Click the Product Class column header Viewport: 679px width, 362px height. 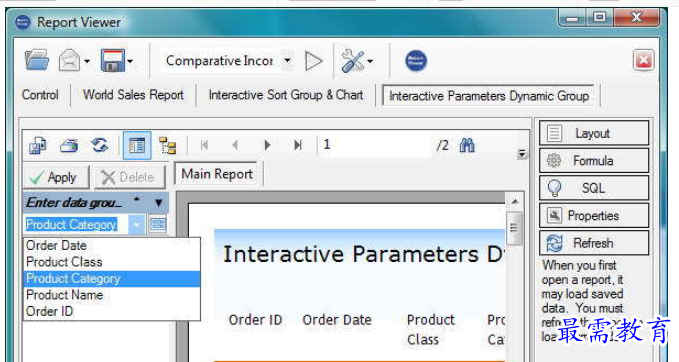pyautogui.click(x=431, y=330)
